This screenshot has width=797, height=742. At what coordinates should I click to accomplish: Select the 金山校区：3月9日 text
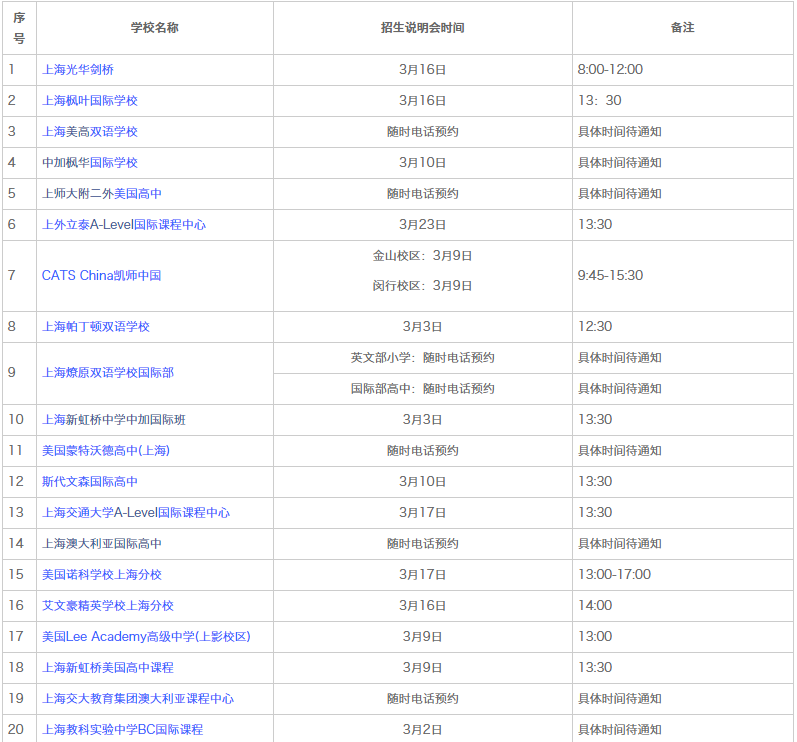422,256
